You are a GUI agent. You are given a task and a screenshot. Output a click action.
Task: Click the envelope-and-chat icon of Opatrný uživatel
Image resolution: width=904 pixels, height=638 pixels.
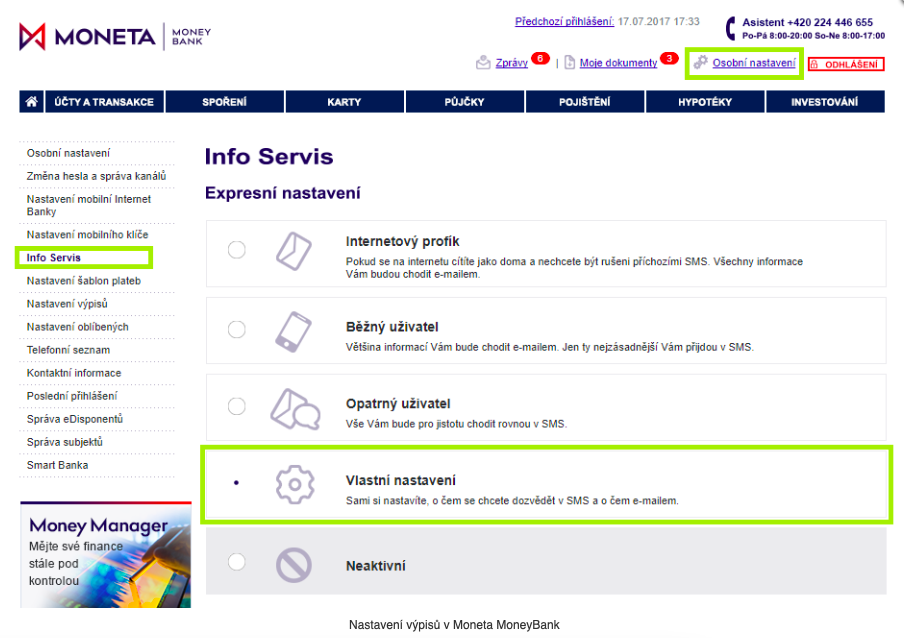point(295,409)
